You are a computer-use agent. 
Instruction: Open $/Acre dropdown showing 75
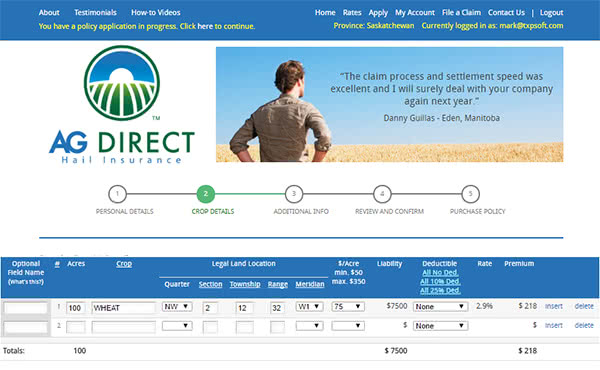tap(348, 306)
